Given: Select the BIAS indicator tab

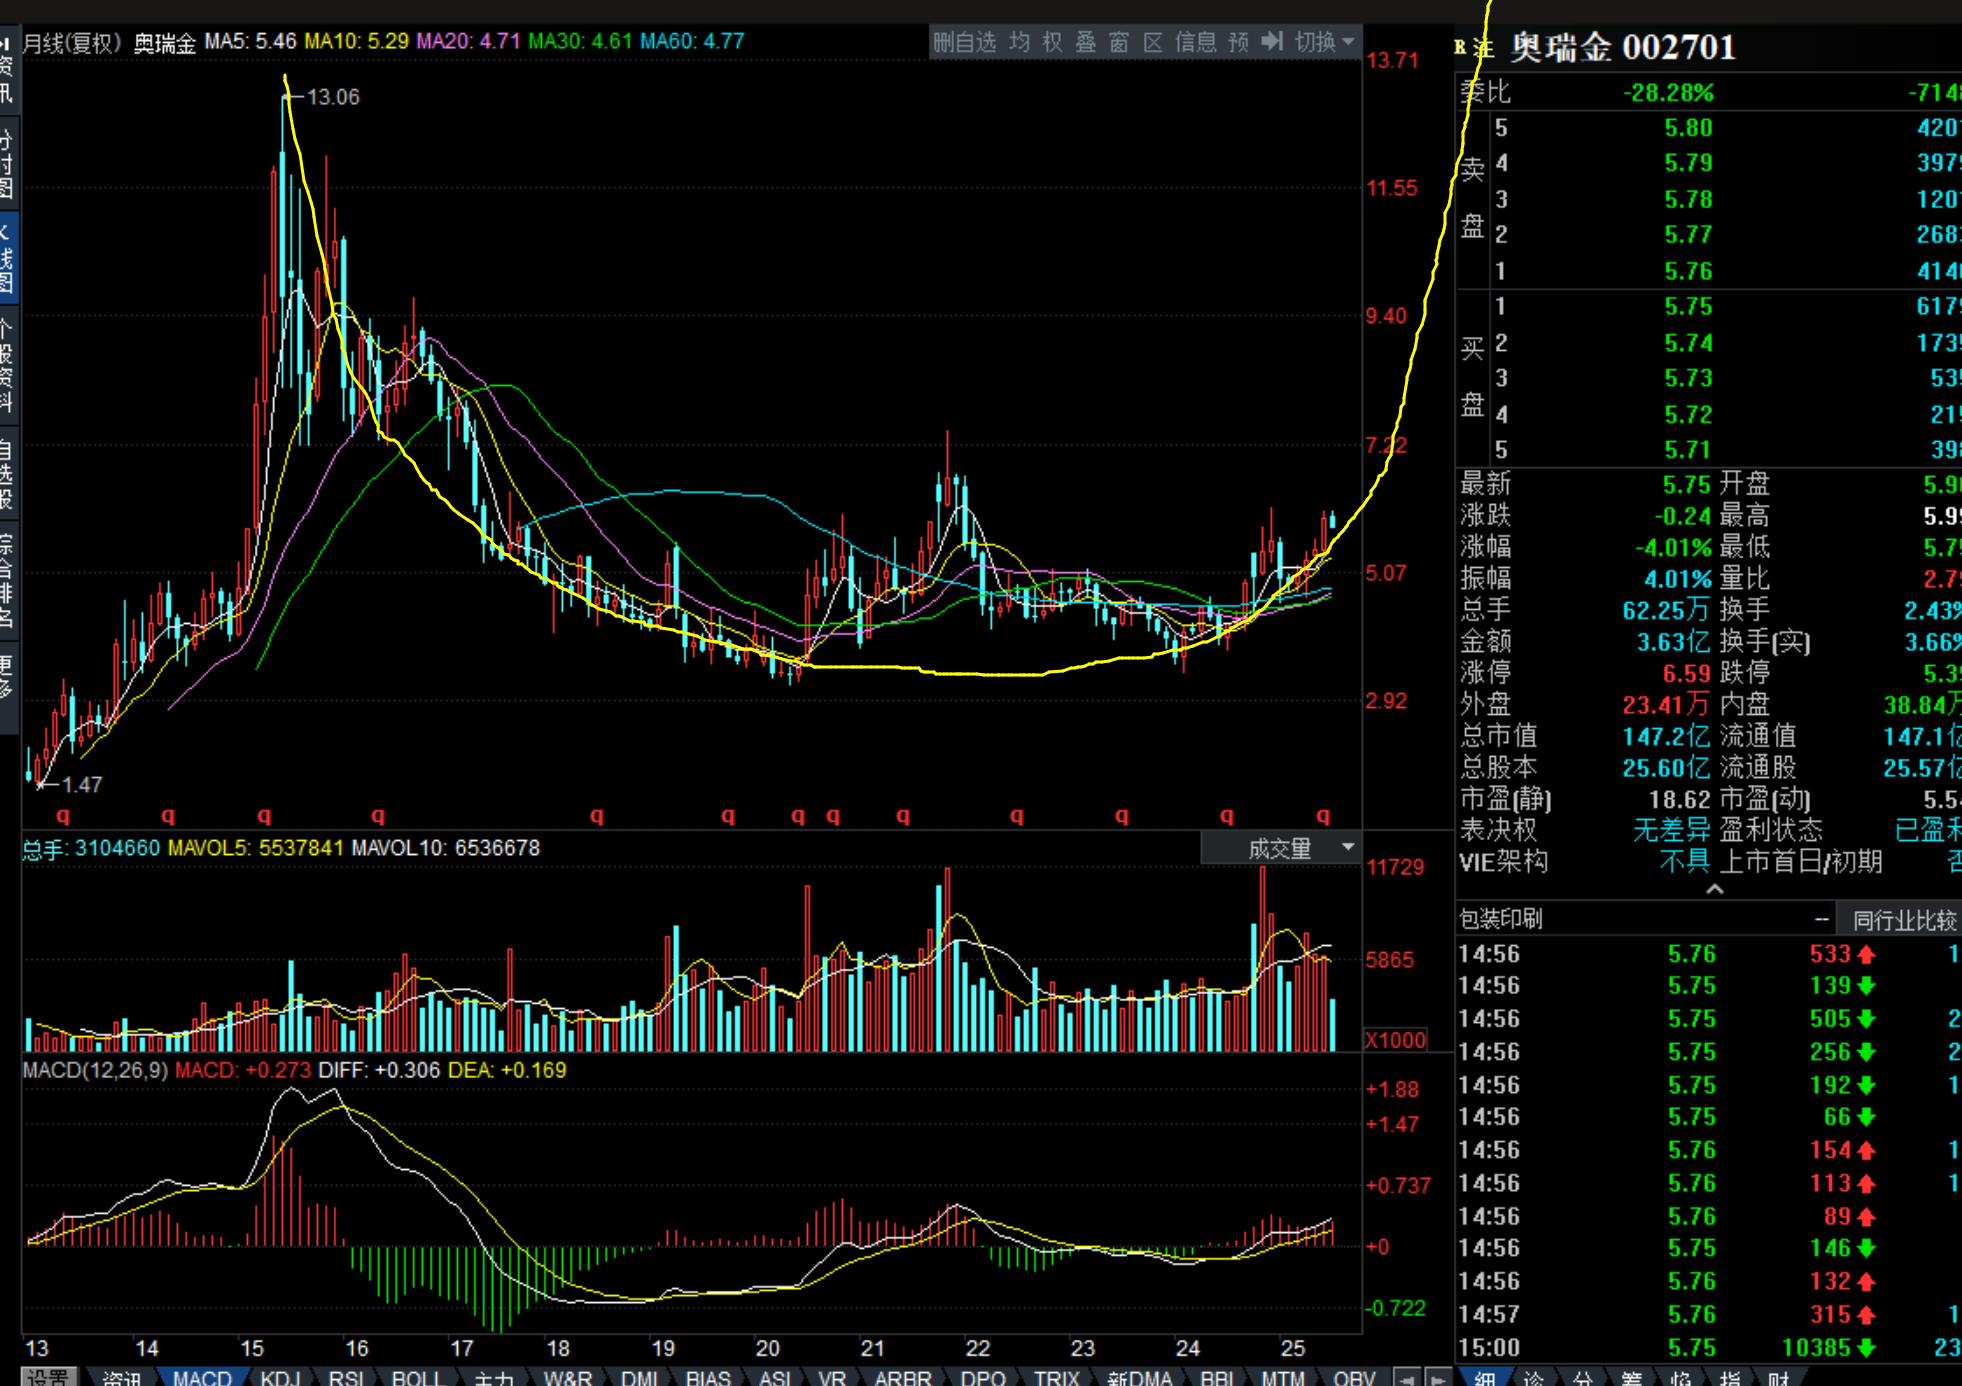Looking at the screenshot, I should [708, 1378].
